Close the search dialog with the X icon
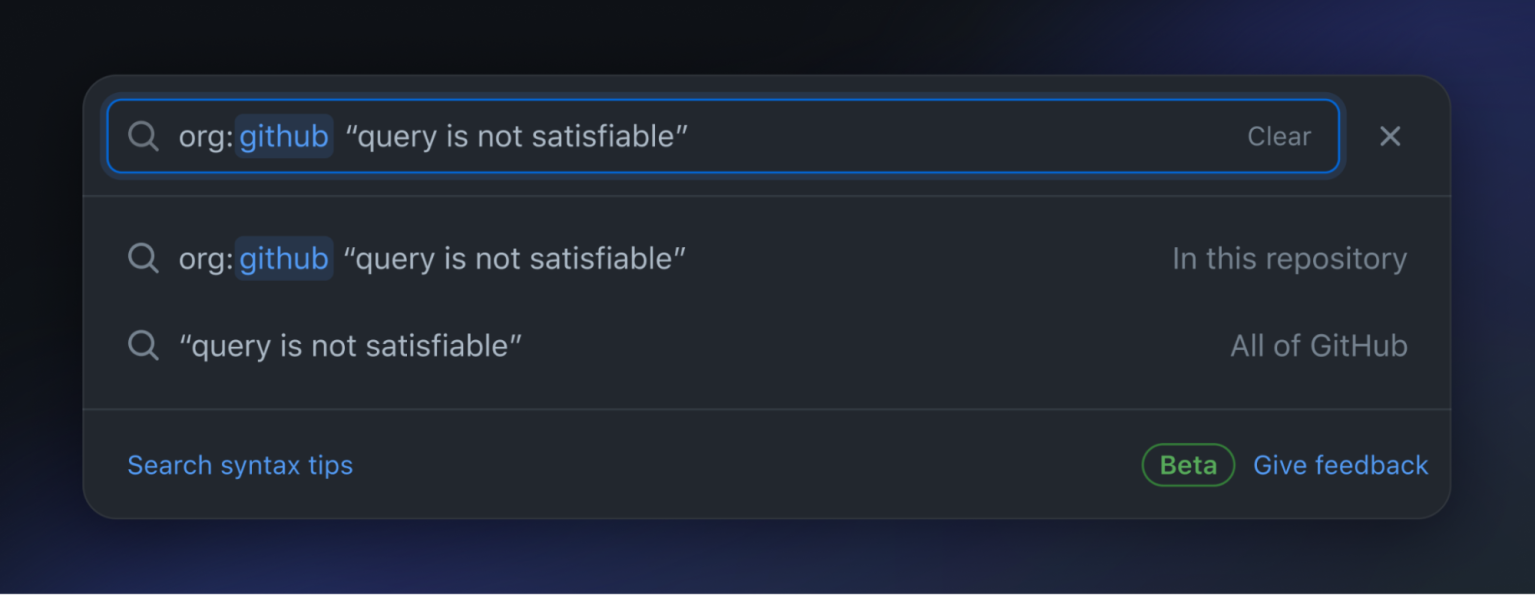This screenshot has width=1535, height=595. click(1390, 137)
